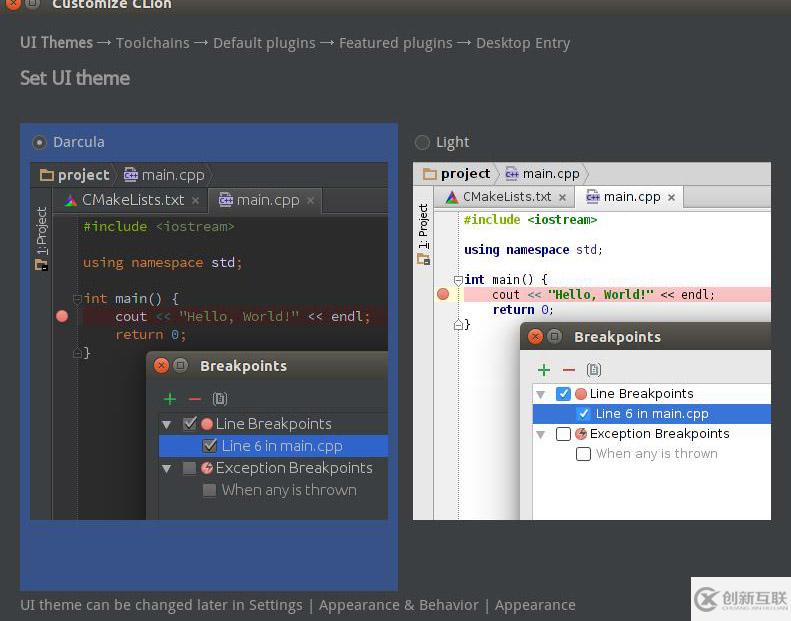The image size is (791, 621).
Task: Click red breakpoint dot in Light gutter
Action: (x=443, y=294)
